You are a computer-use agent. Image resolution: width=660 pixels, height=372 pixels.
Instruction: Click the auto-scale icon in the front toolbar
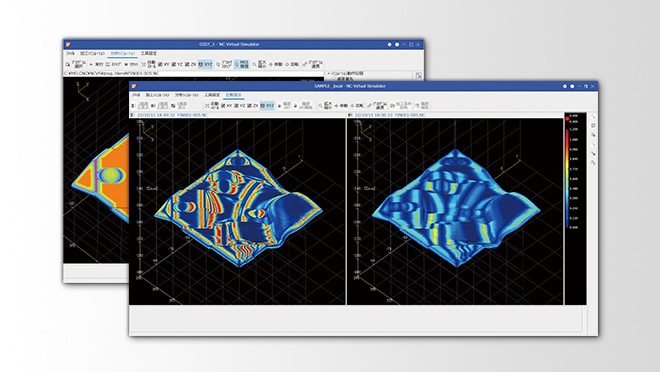click(213, 105)
